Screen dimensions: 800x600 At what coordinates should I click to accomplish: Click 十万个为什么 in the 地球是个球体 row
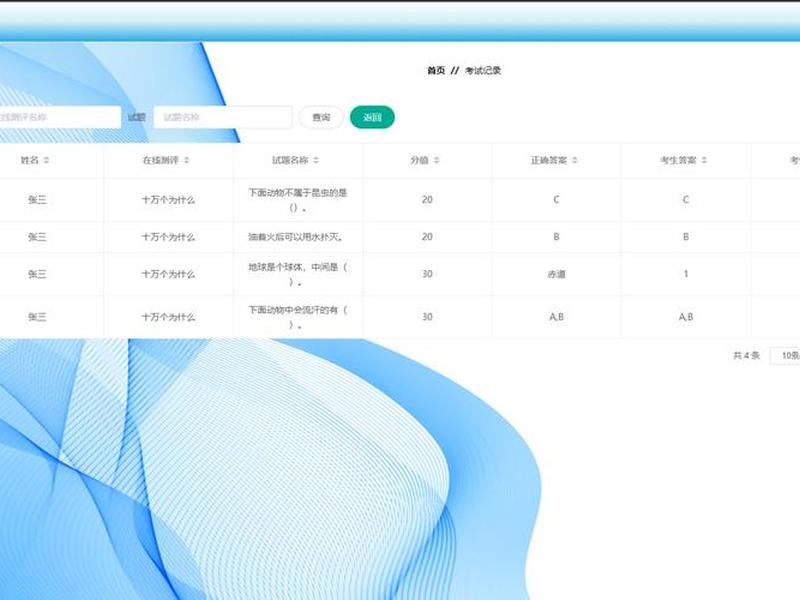[168, 274]
